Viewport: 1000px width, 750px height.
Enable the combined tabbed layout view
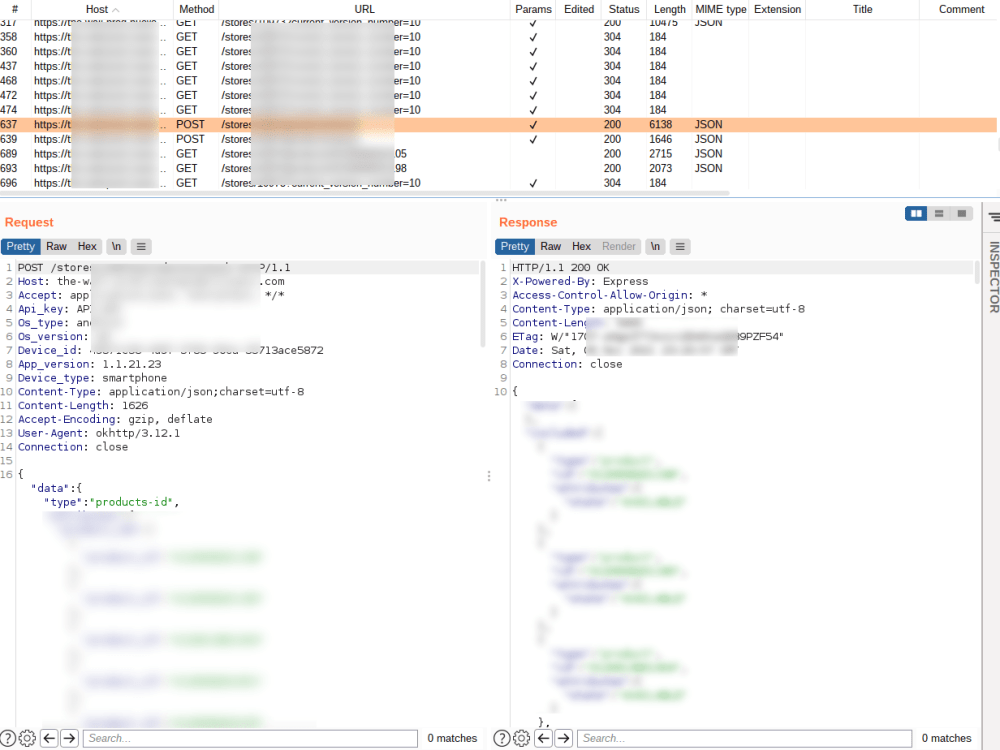coord(963,214)
